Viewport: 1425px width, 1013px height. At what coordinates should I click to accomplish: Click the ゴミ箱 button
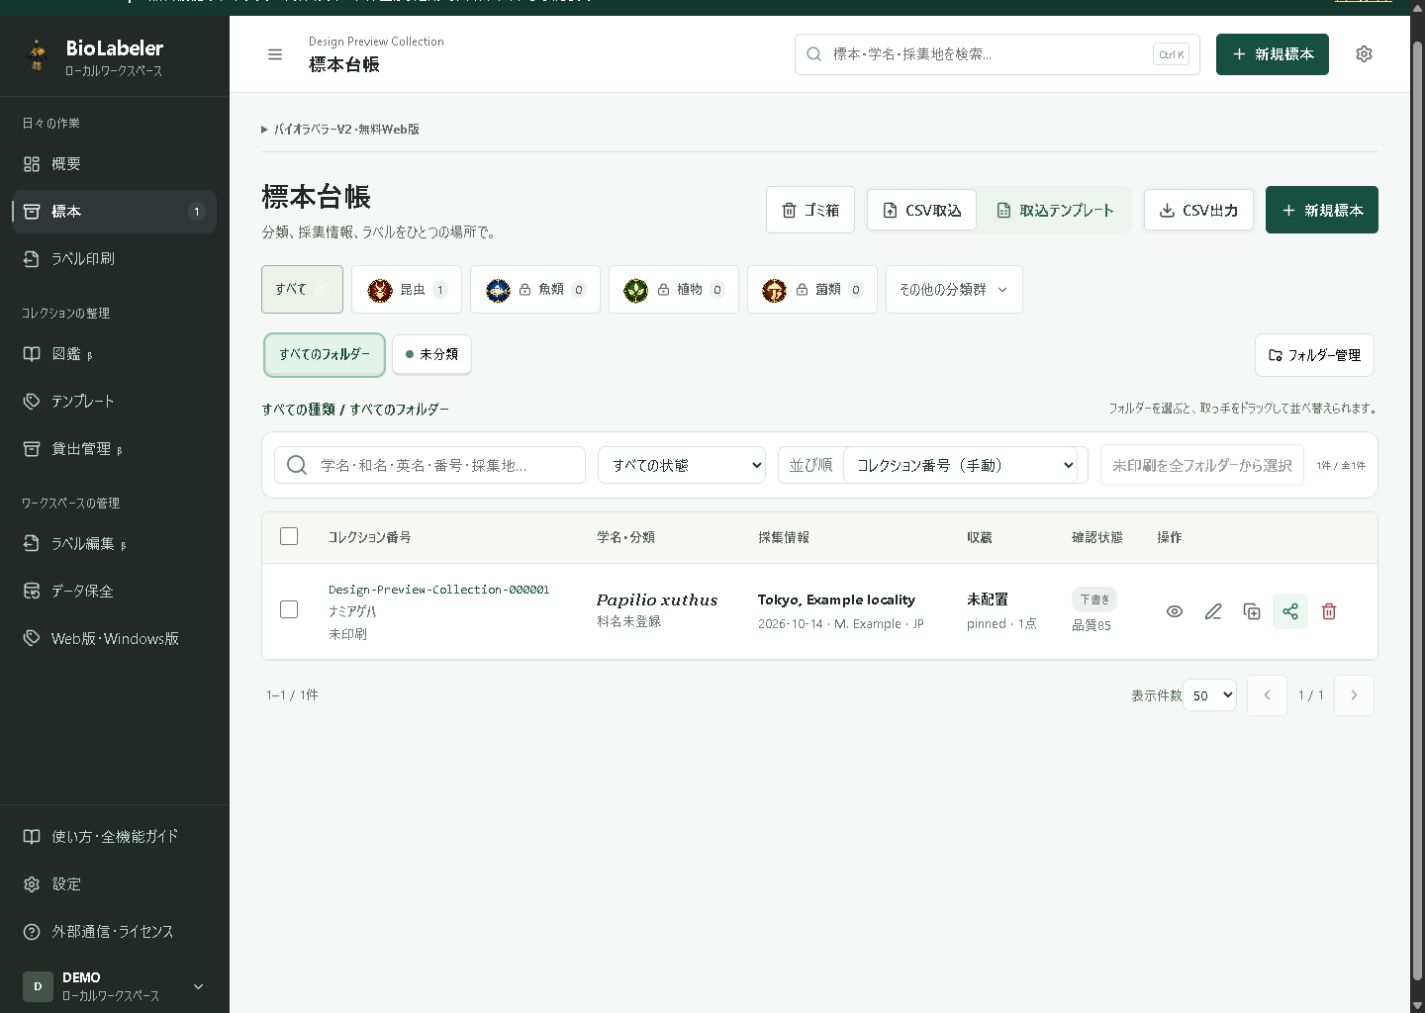tap(810, 210)
